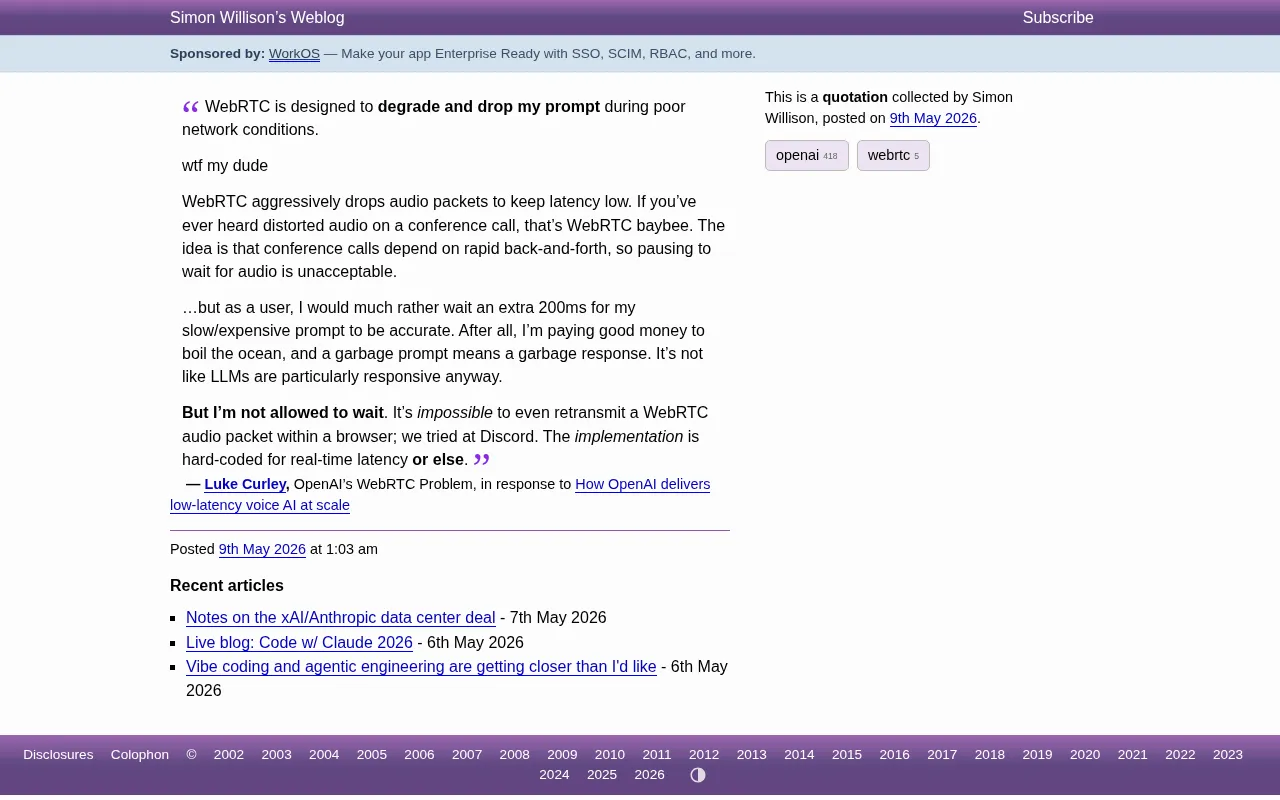Select 2010 in the footer archive
The width and height of the screenshot is (1280, 800).
[x=610, y=755]
